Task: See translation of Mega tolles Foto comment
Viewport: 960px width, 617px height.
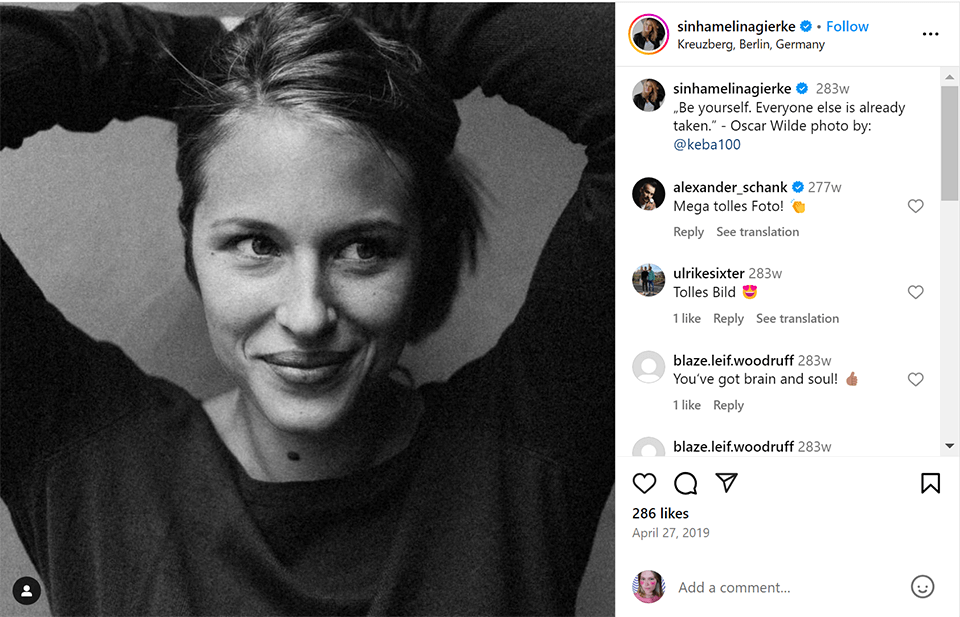Action: click(x=757, y=232)
